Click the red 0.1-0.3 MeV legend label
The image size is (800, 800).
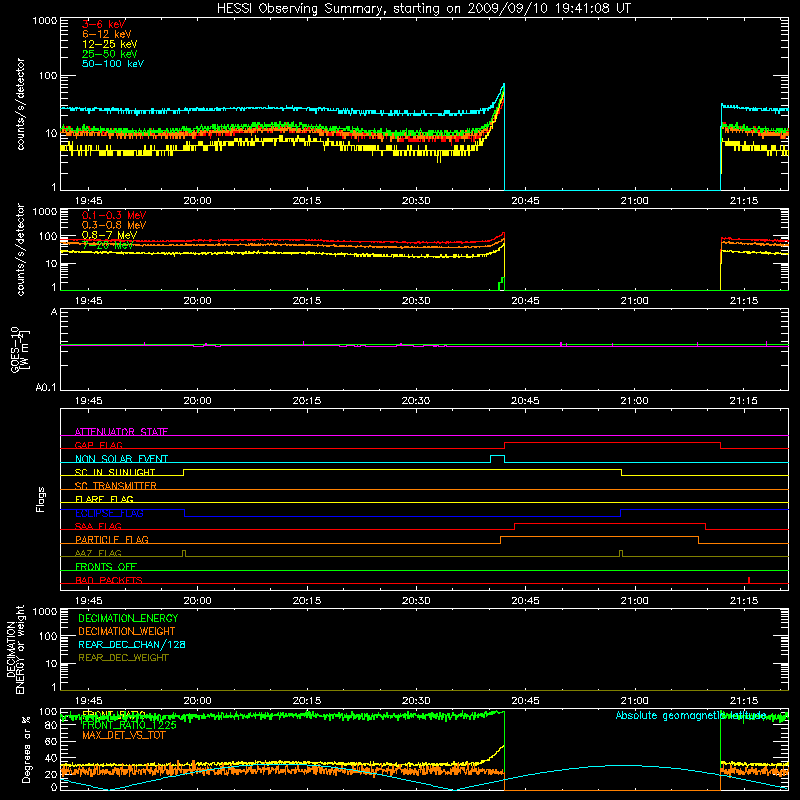tap(114, 215)
